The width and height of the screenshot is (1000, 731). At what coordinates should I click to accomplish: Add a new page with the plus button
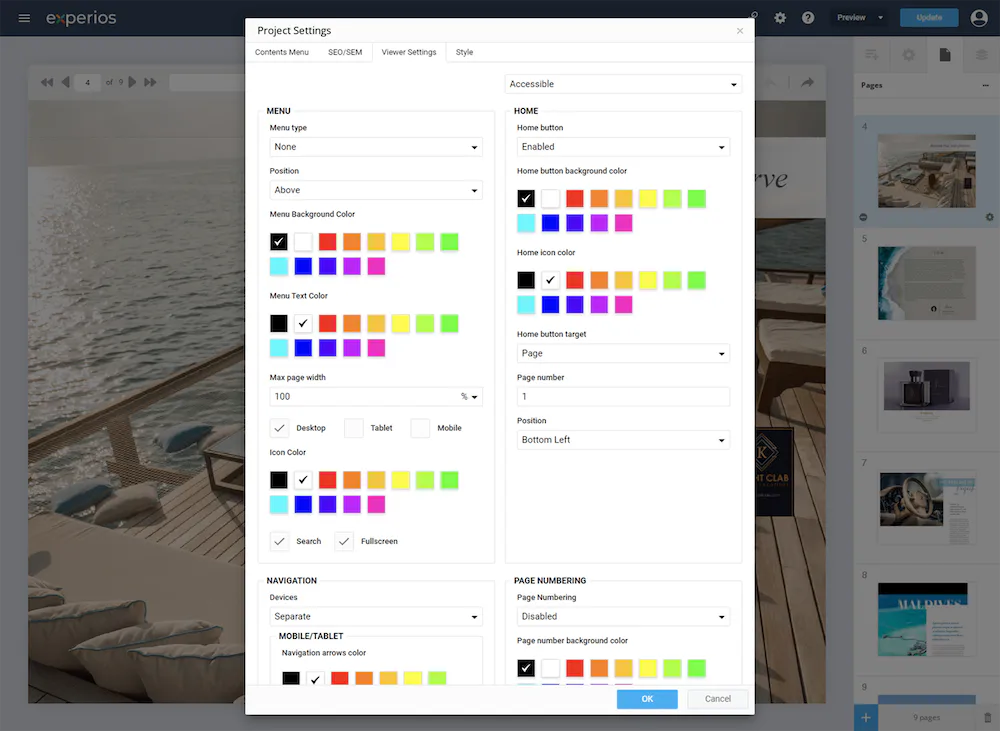click(865, 718)
